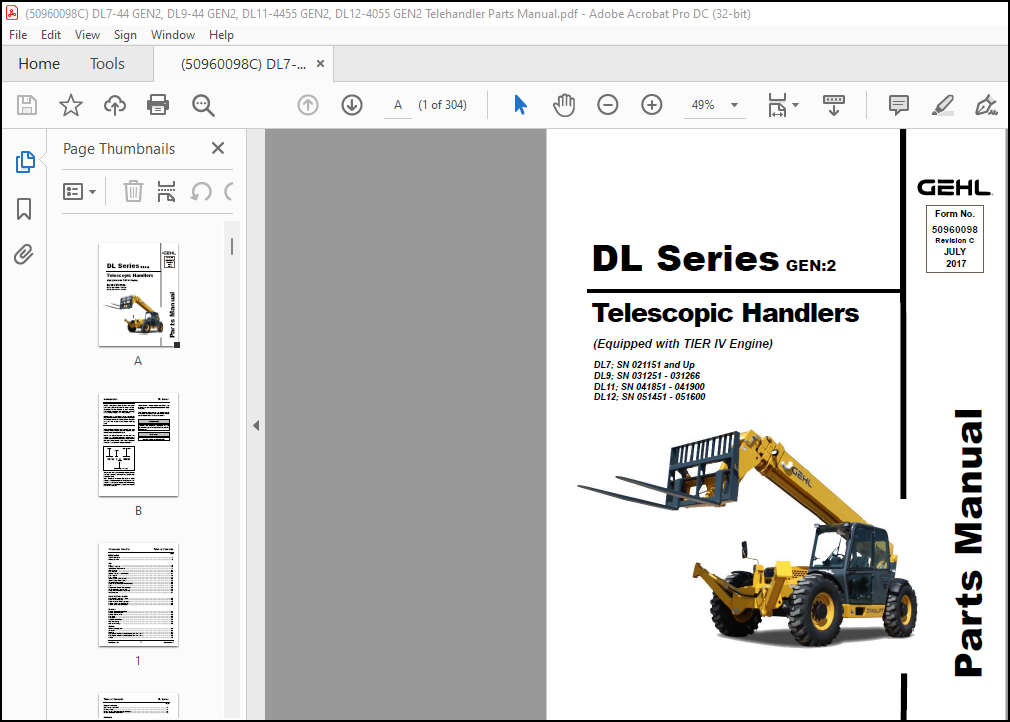Screen dimensions: 1010x722
Task: Click the "Page Thumbnails" panel title
Action: click(x=119, y=149)
